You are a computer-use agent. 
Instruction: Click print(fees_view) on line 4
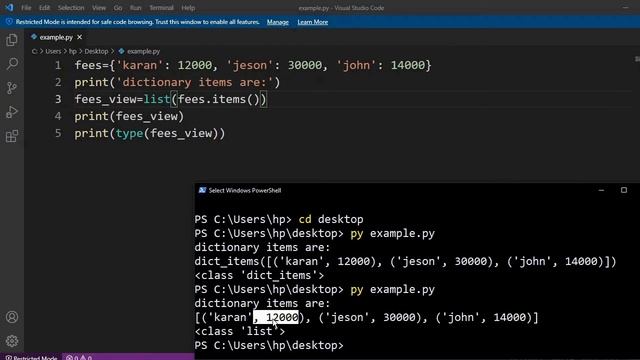(129, 116)
